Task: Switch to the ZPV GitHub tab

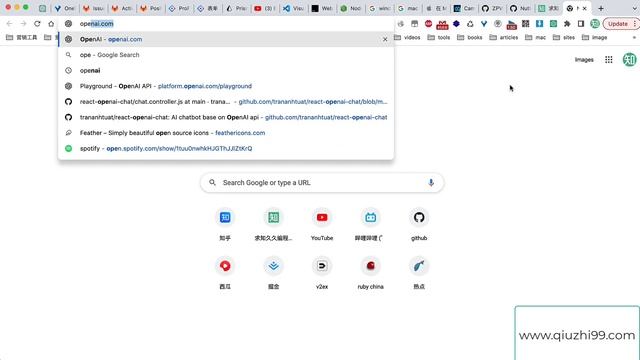Action: 492,8
